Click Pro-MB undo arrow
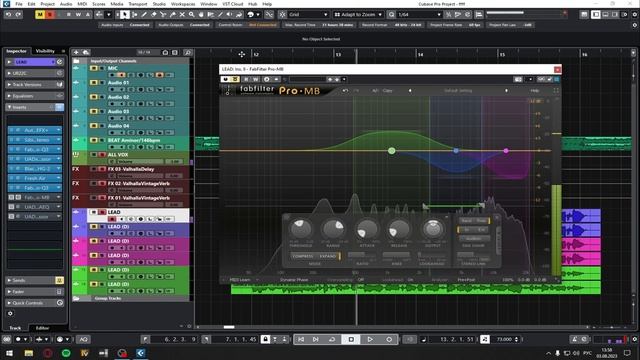The width and height of the screenshot is (640, 360). (345, 91)
